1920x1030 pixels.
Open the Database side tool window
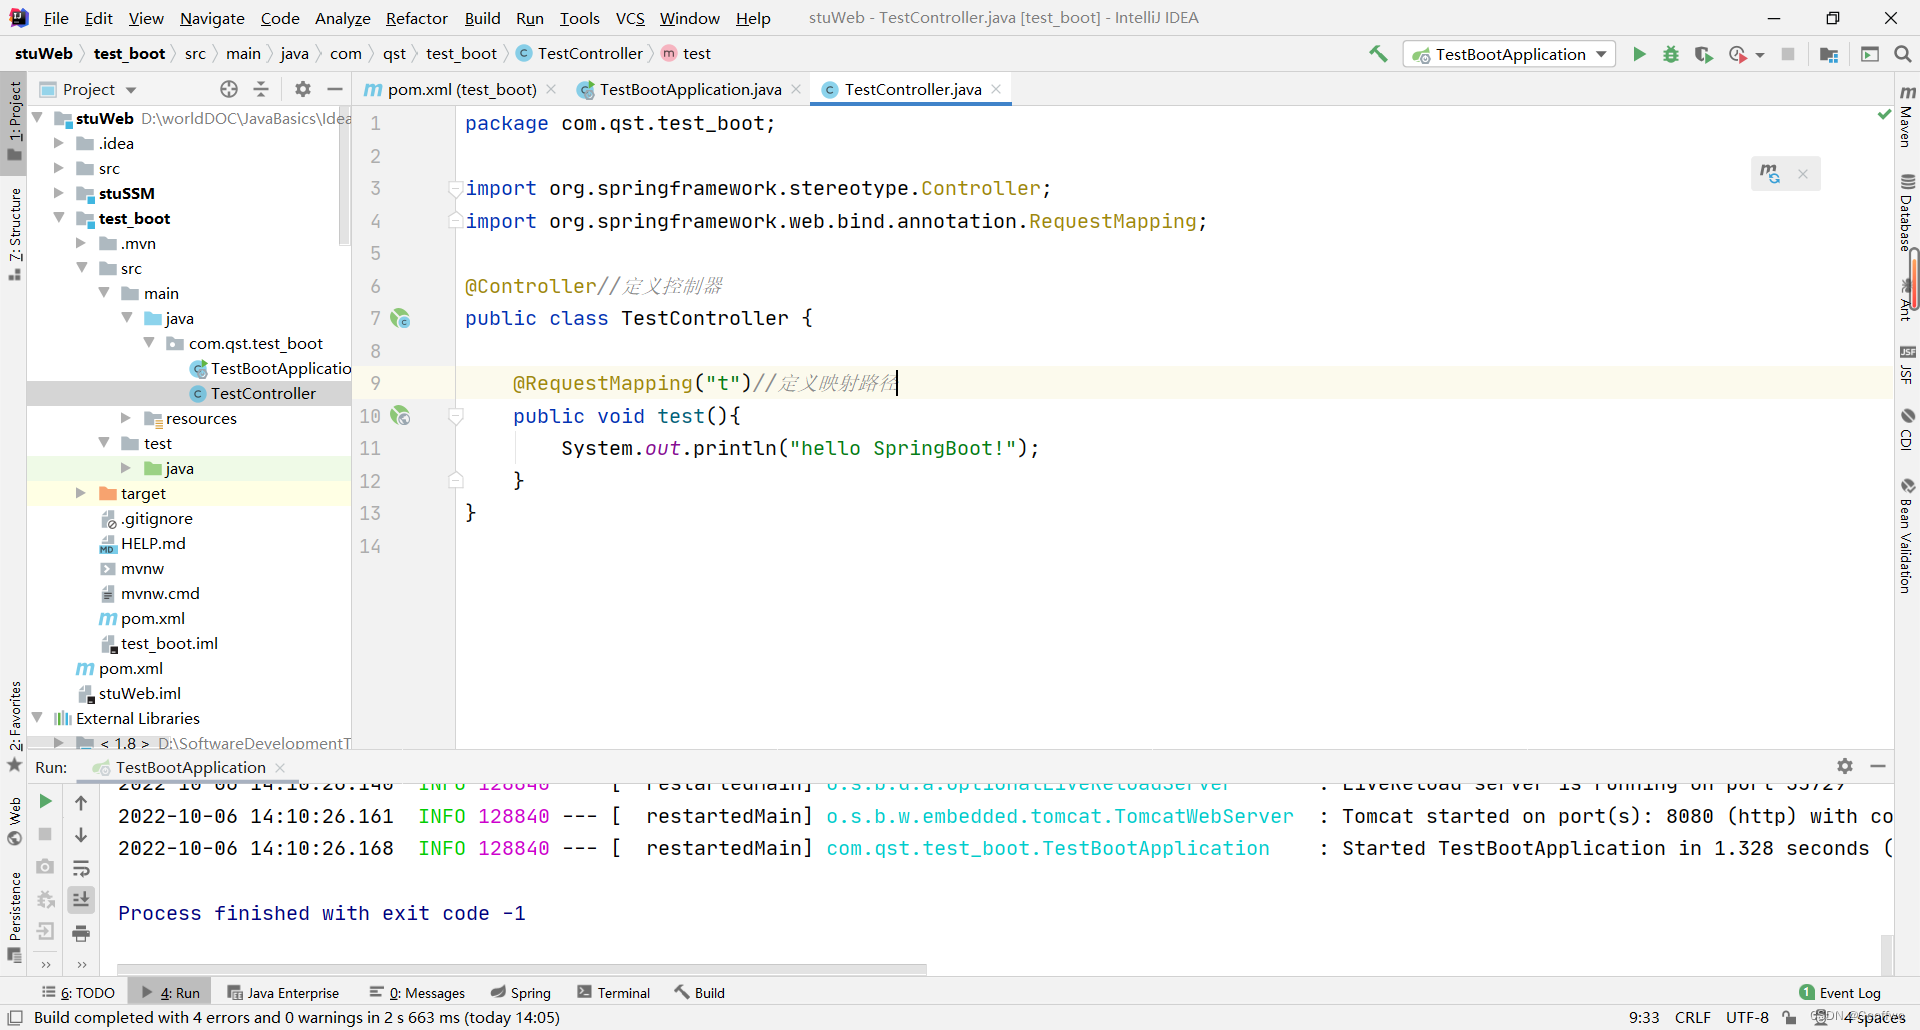[1907, 212]
